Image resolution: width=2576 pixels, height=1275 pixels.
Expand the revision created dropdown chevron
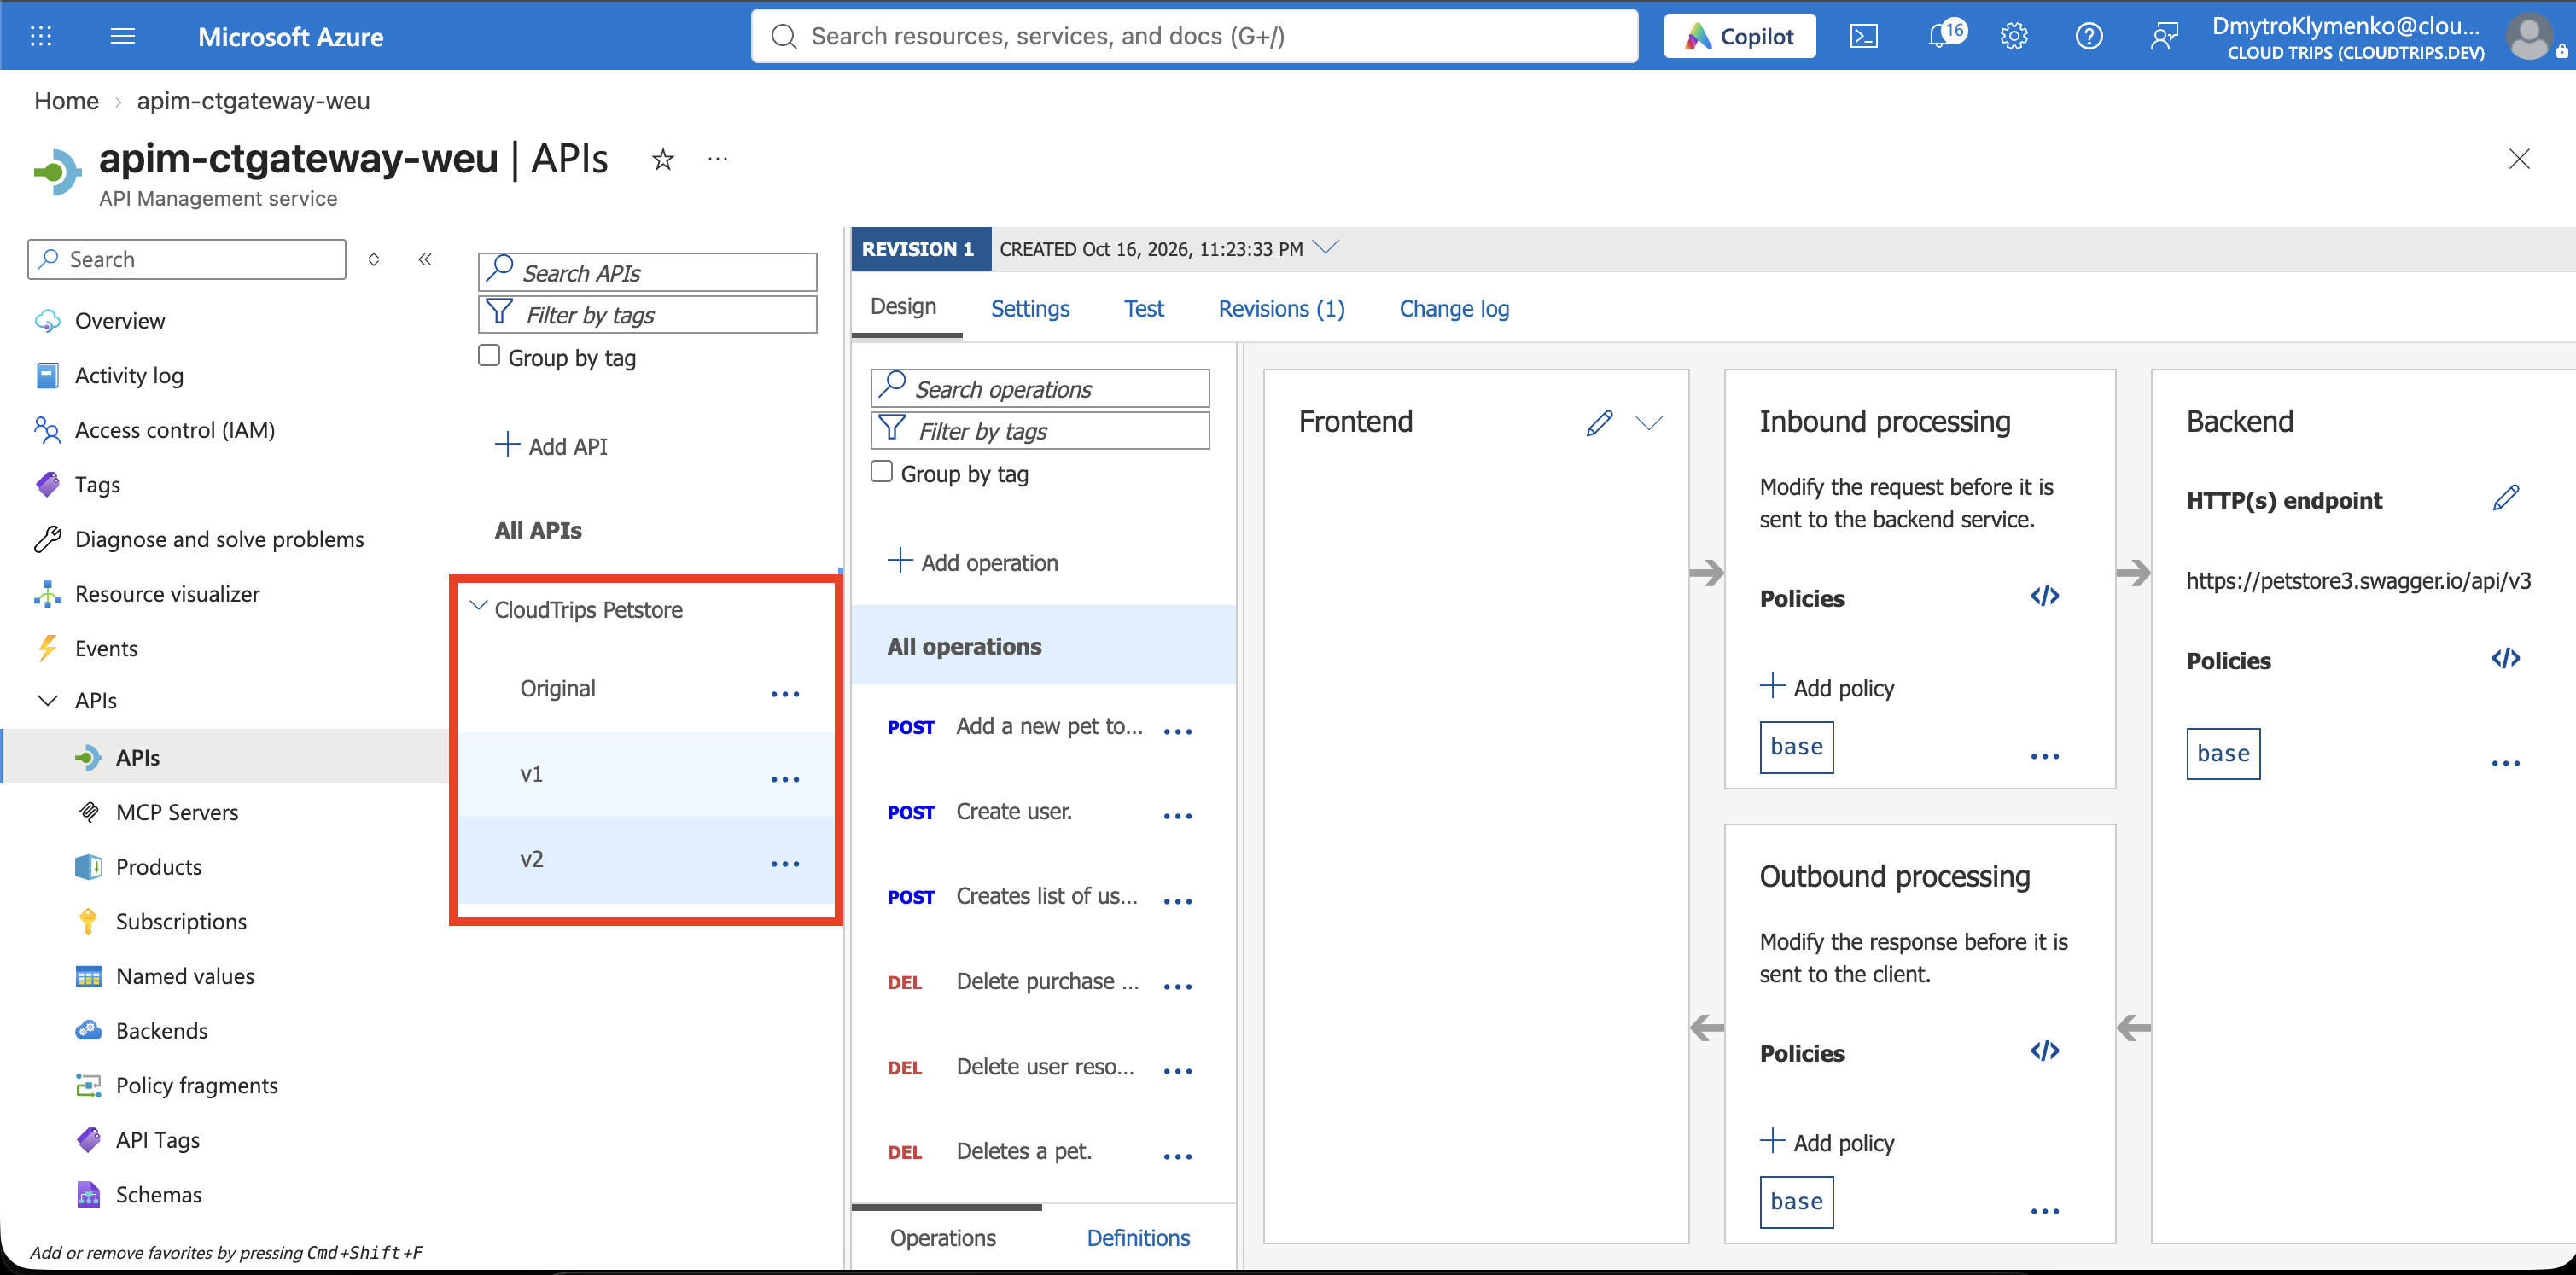[1326, 247]
